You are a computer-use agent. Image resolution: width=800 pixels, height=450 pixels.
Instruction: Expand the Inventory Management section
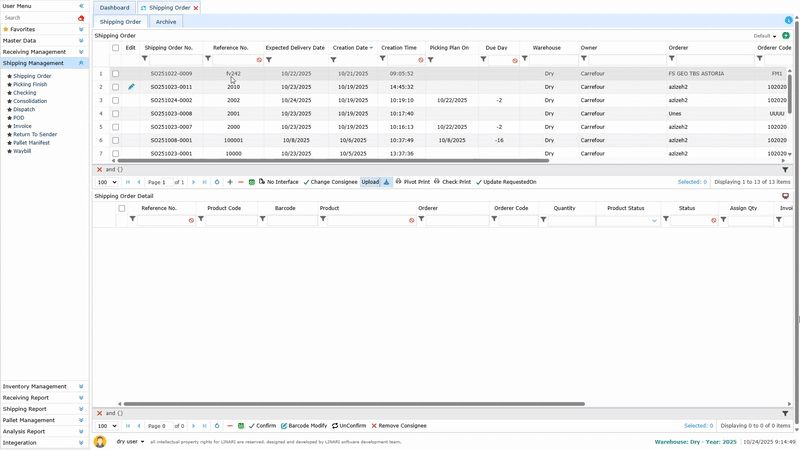[x=81, y=386]
